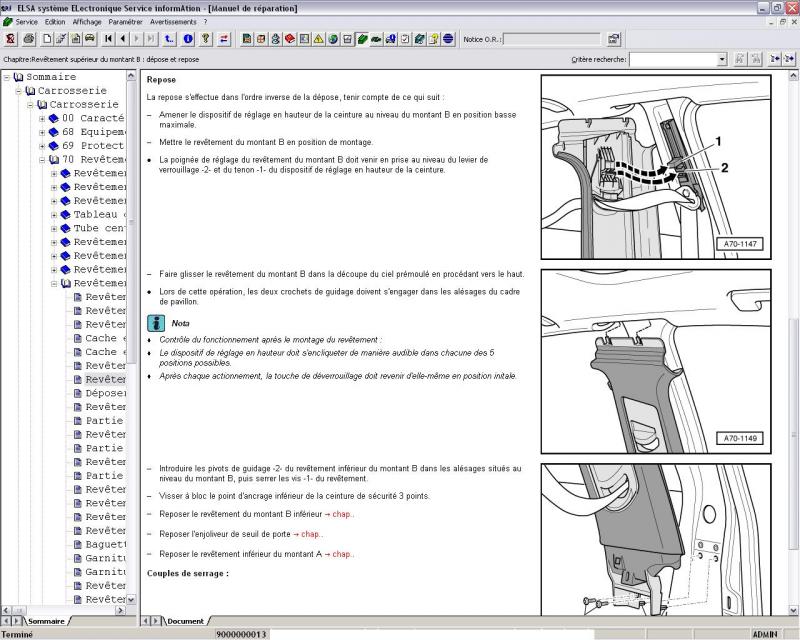Select the '69 Protect' chapter in tree

(x=93, y=146)
